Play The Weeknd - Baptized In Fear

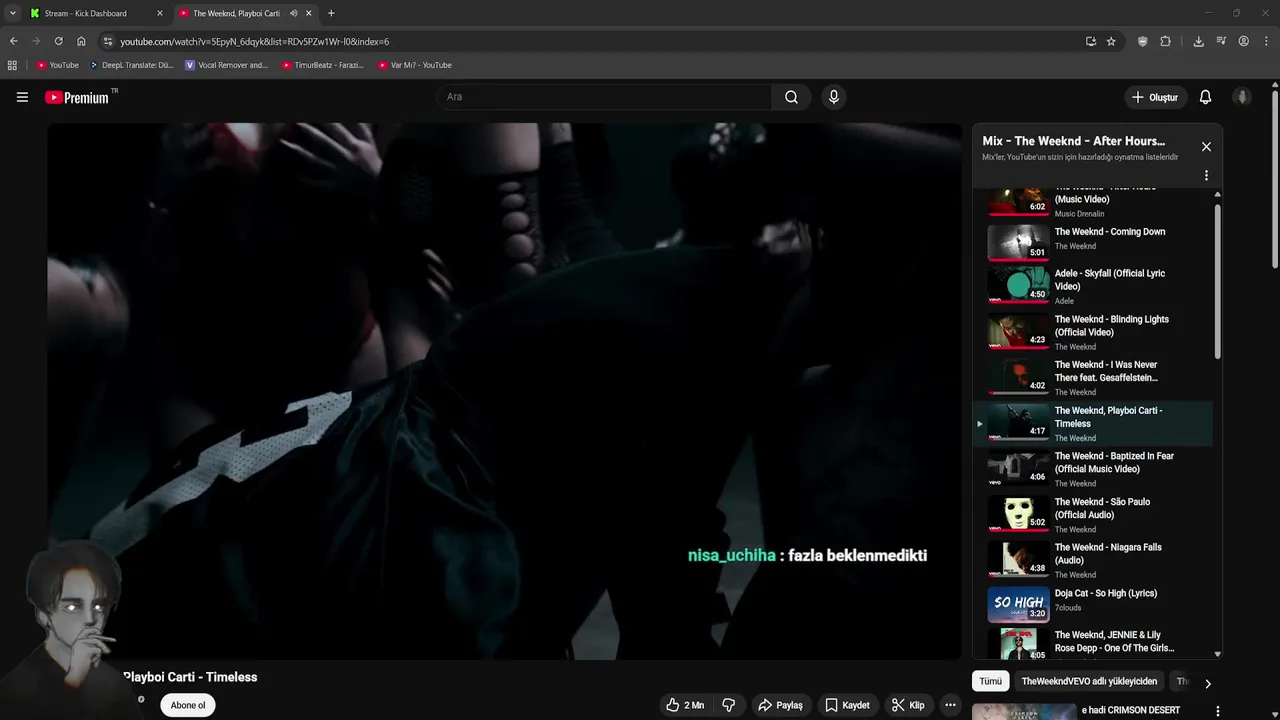[1095, 469]
